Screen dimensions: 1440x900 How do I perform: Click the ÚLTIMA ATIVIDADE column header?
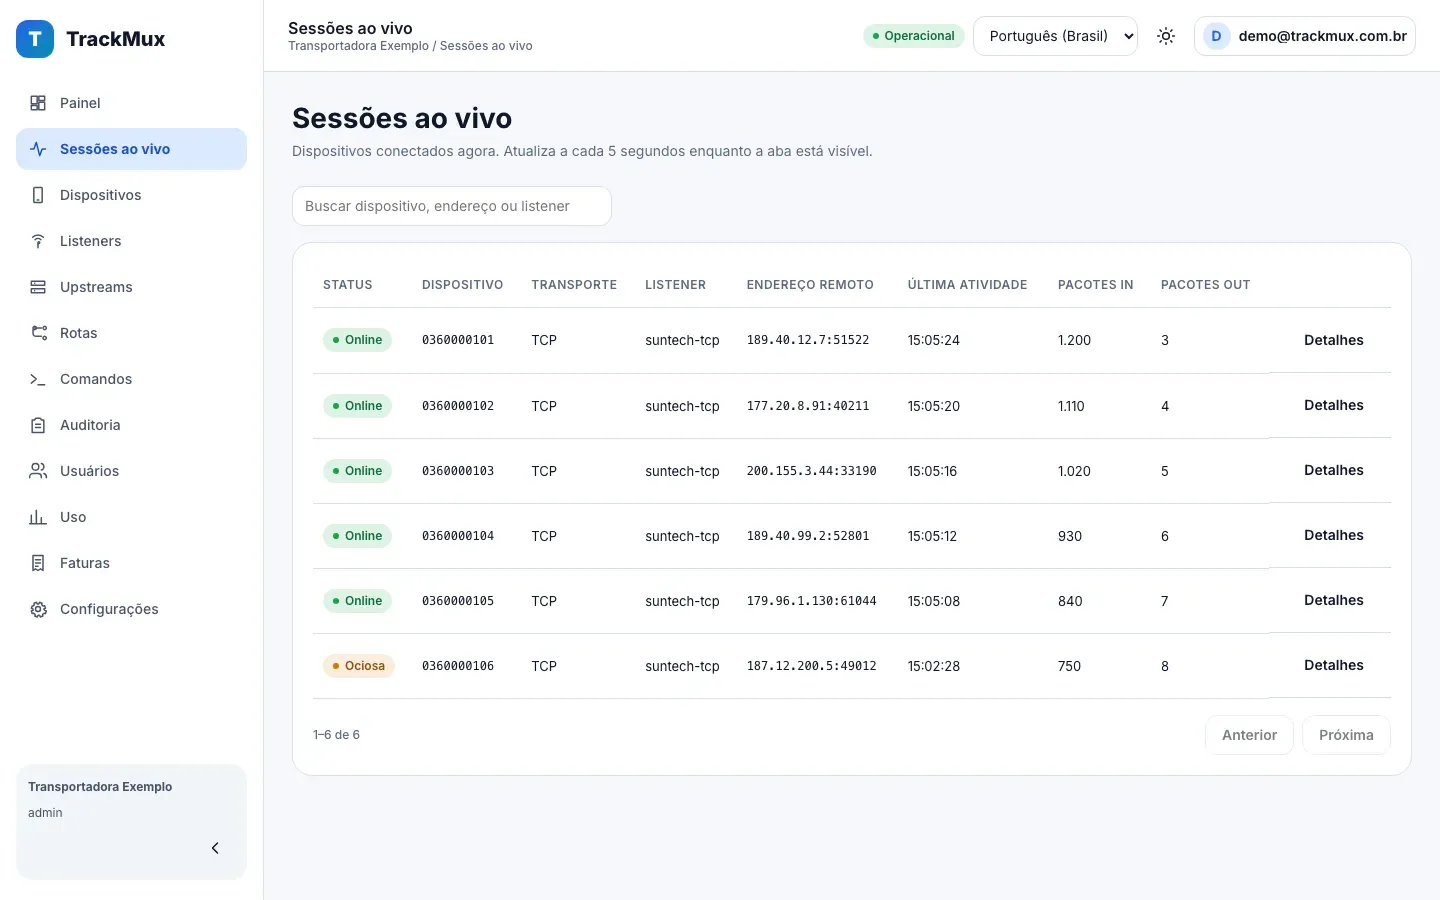tap(967, 285)
